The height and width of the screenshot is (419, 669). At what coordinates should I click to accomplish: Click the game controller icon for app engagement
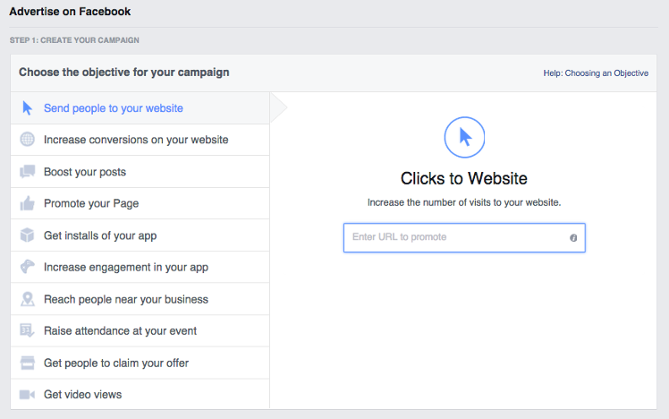click(27, 267)
